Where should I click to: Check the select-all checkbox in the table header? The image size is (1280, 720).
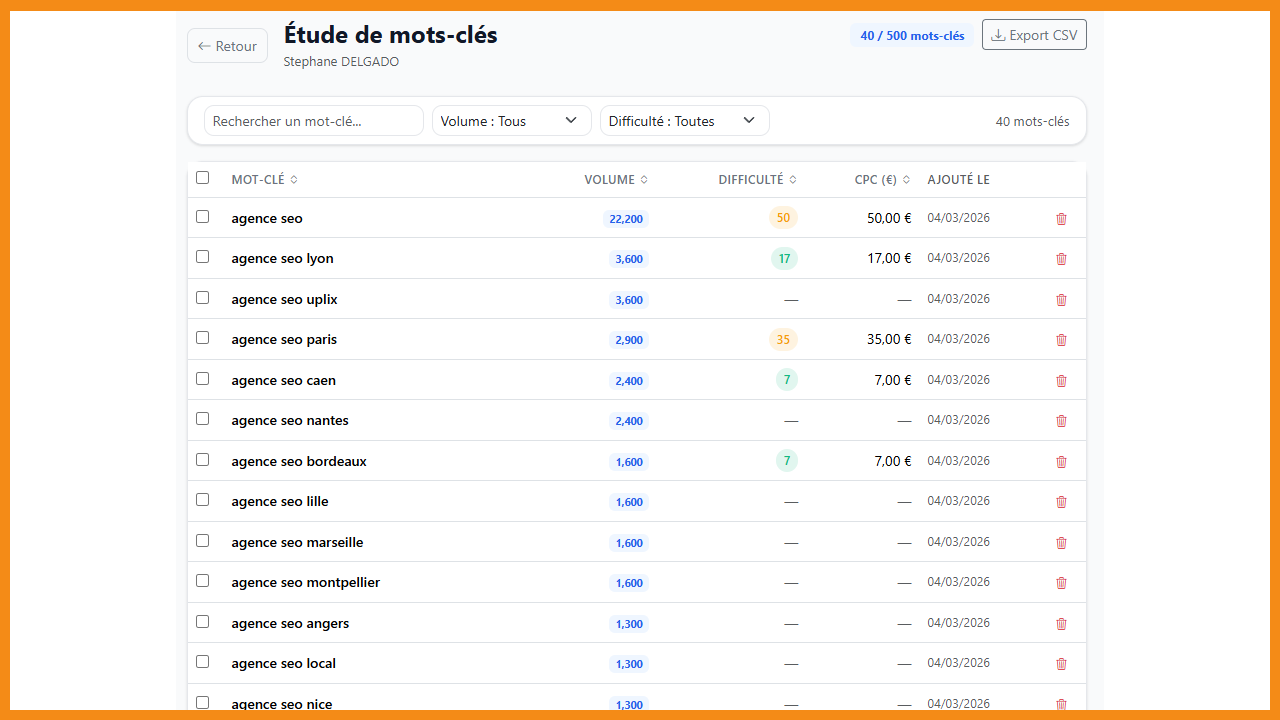[203, 177]
